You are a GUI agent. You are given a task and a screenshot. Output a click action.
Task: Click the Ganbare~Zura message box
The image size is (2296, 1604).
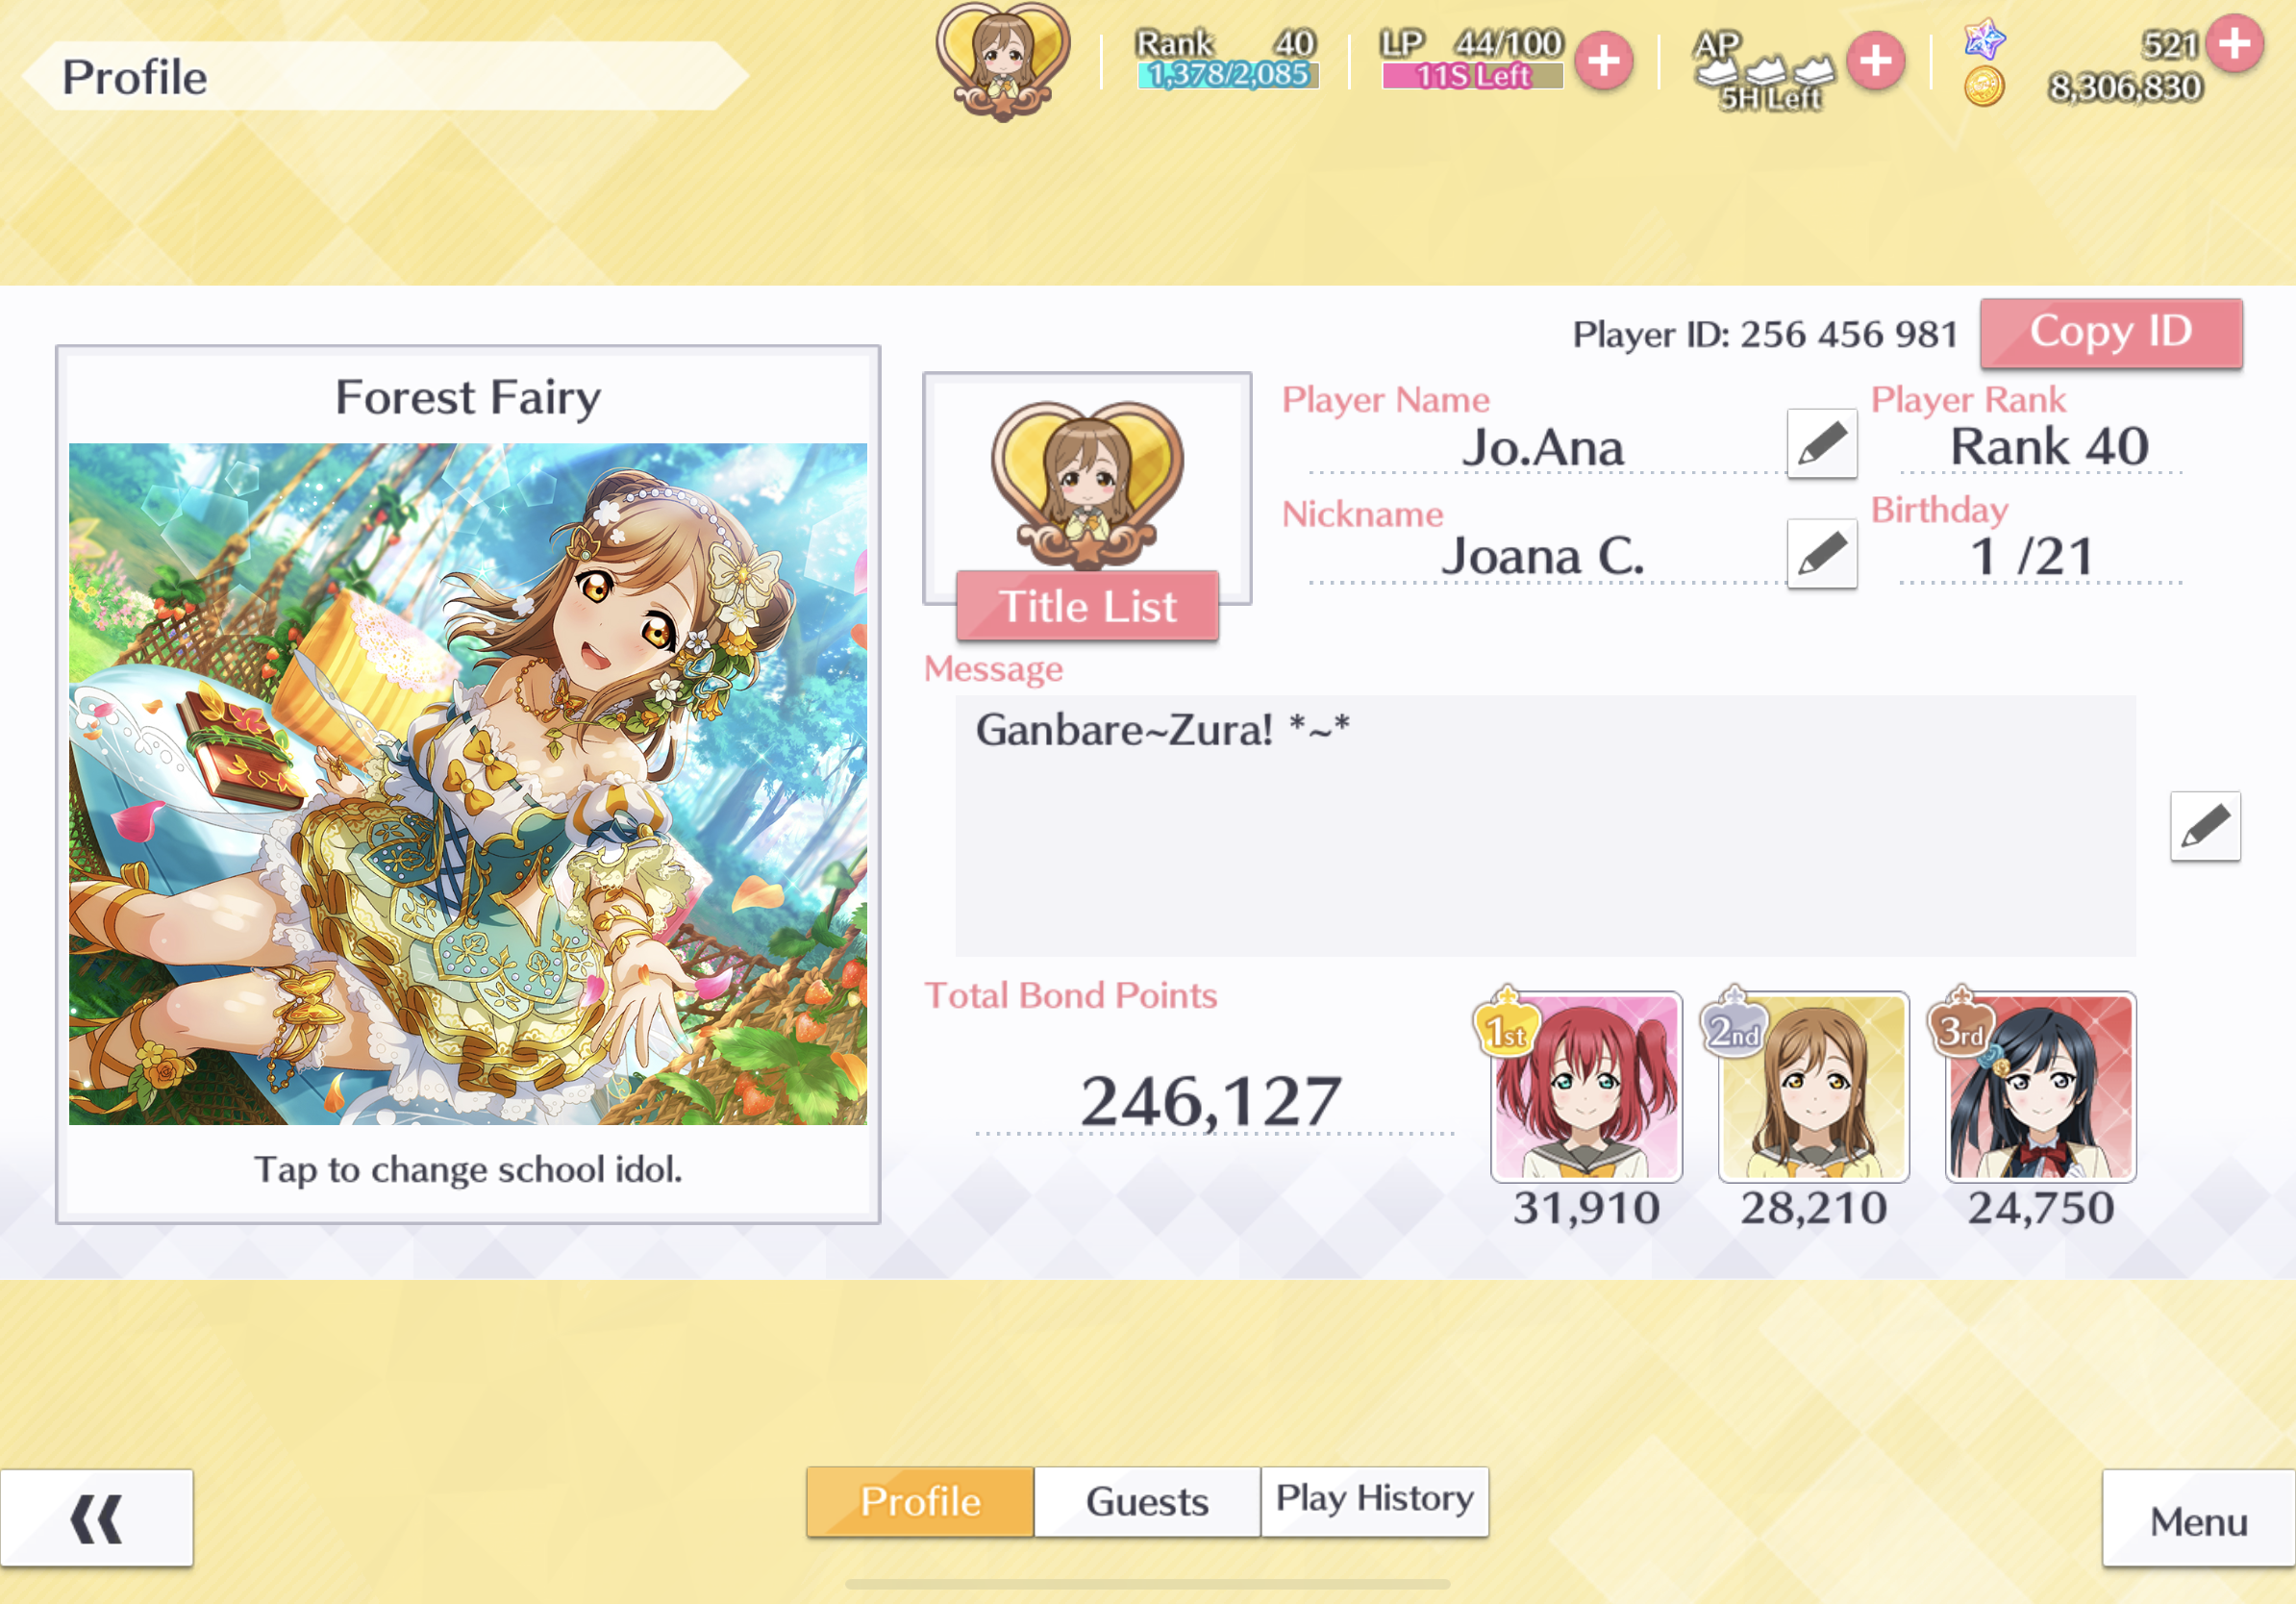pyautogui.click(x=1545, y=826)
